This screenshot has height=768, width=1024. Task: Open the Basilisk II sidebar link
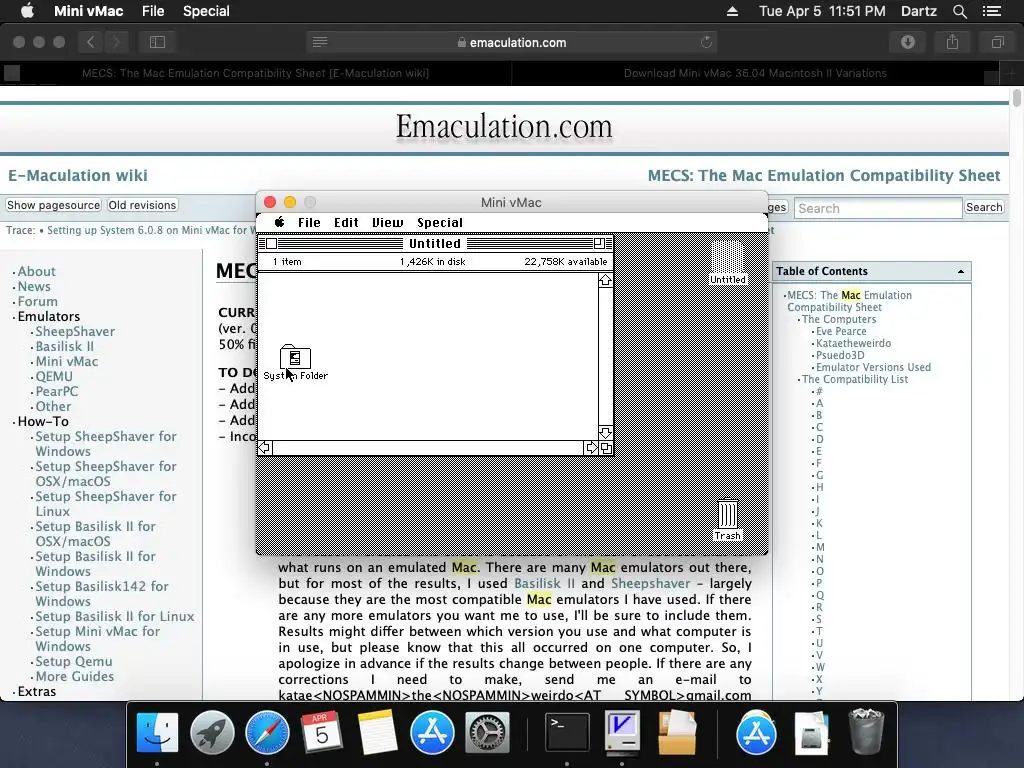click(x=65, y=346)
